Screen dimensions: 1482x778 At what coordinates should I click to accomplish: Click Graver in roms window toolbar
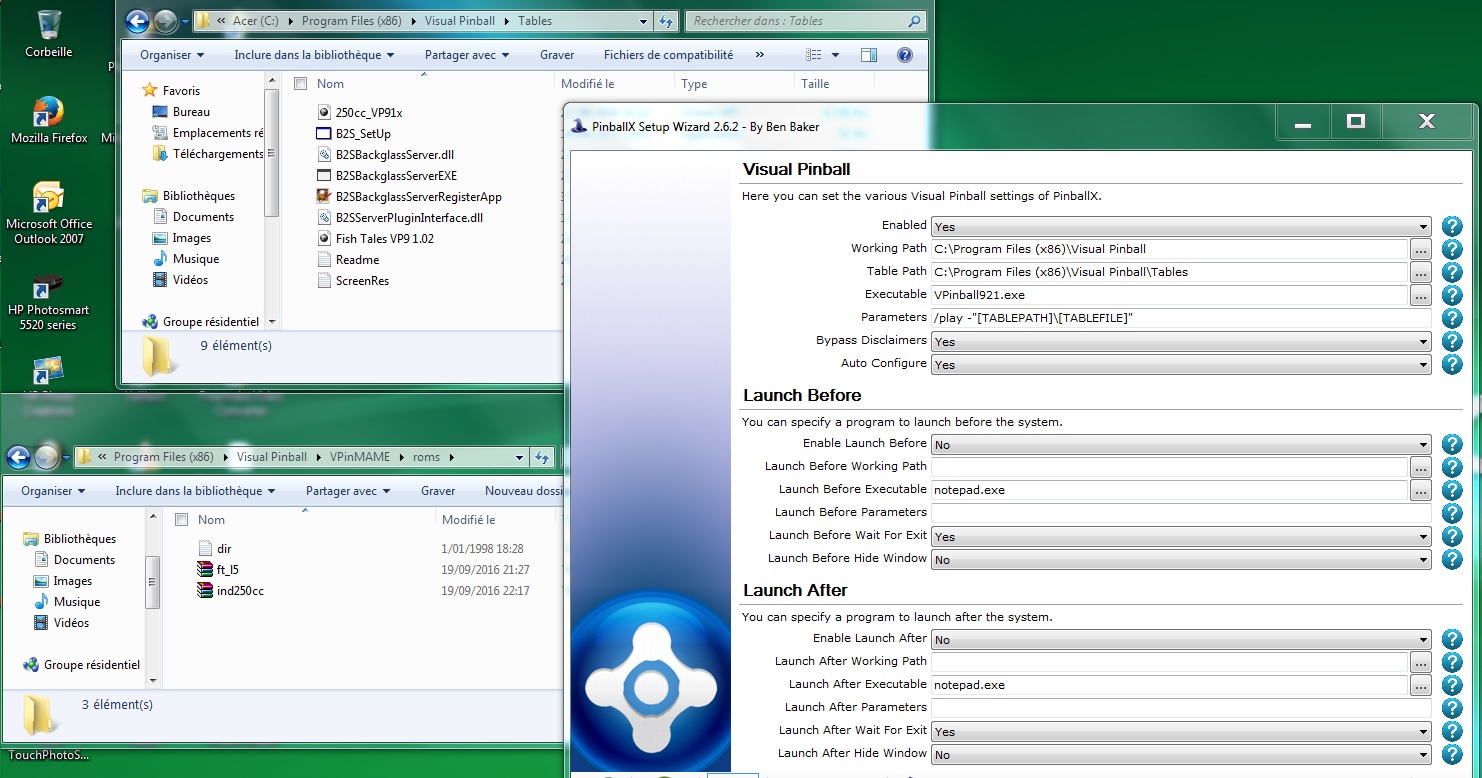(438, 491)
